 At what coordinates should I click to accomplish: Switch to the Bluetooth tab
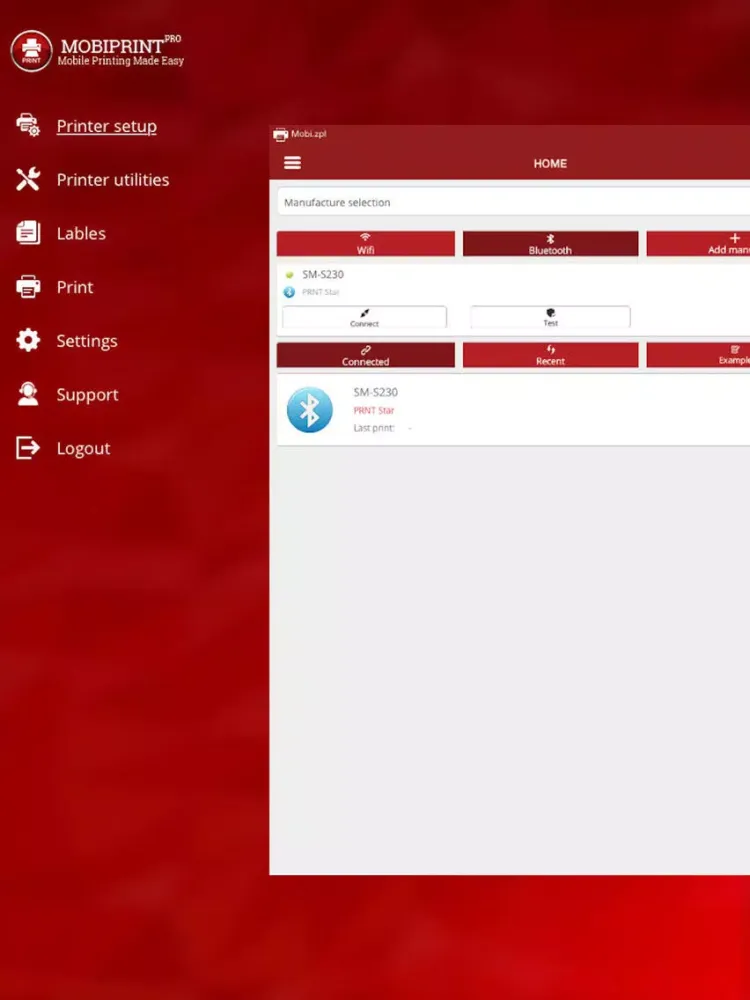[x=550, y=244]
